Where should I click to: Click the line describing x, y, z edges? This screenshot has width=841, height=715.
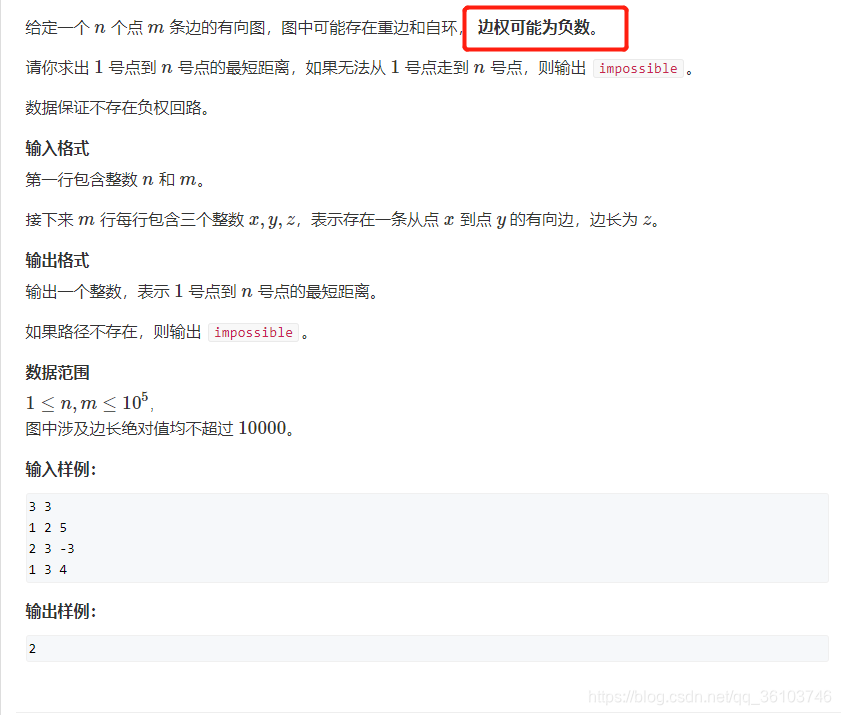tap(342, 219)
